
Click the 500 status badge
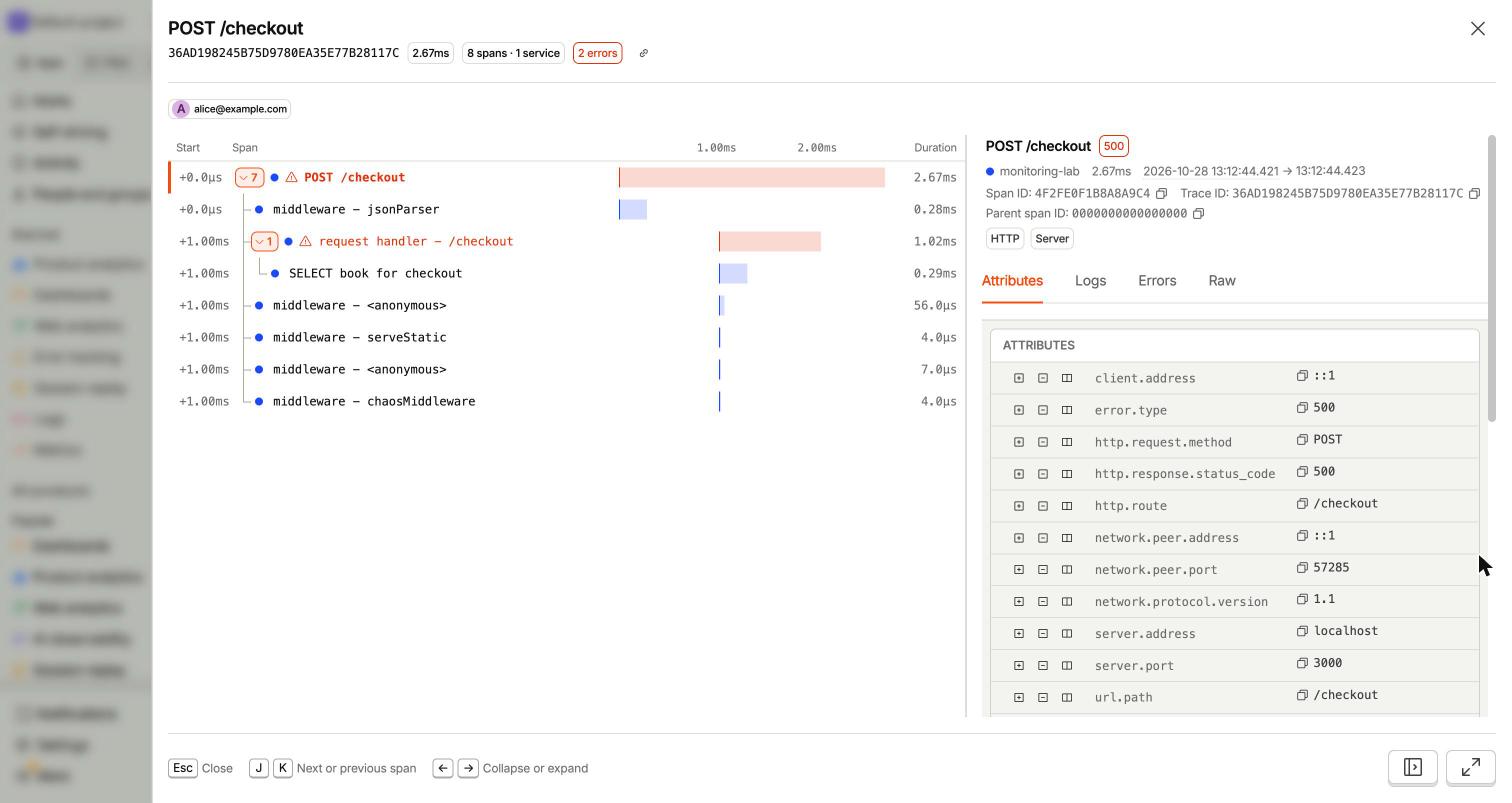1113,146
